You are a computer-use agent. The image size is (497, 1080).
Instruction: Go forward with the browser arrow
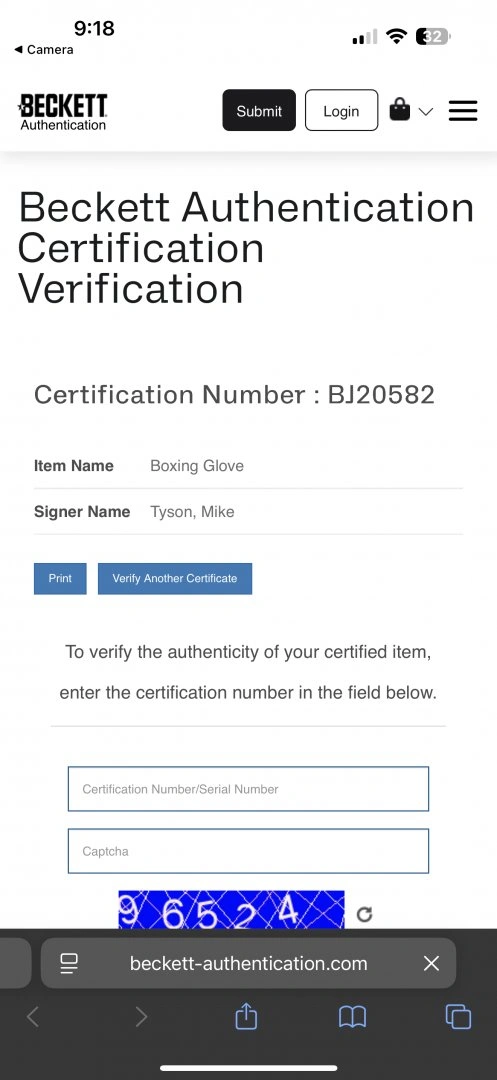pyautogui.click(x=141, y=1017)
